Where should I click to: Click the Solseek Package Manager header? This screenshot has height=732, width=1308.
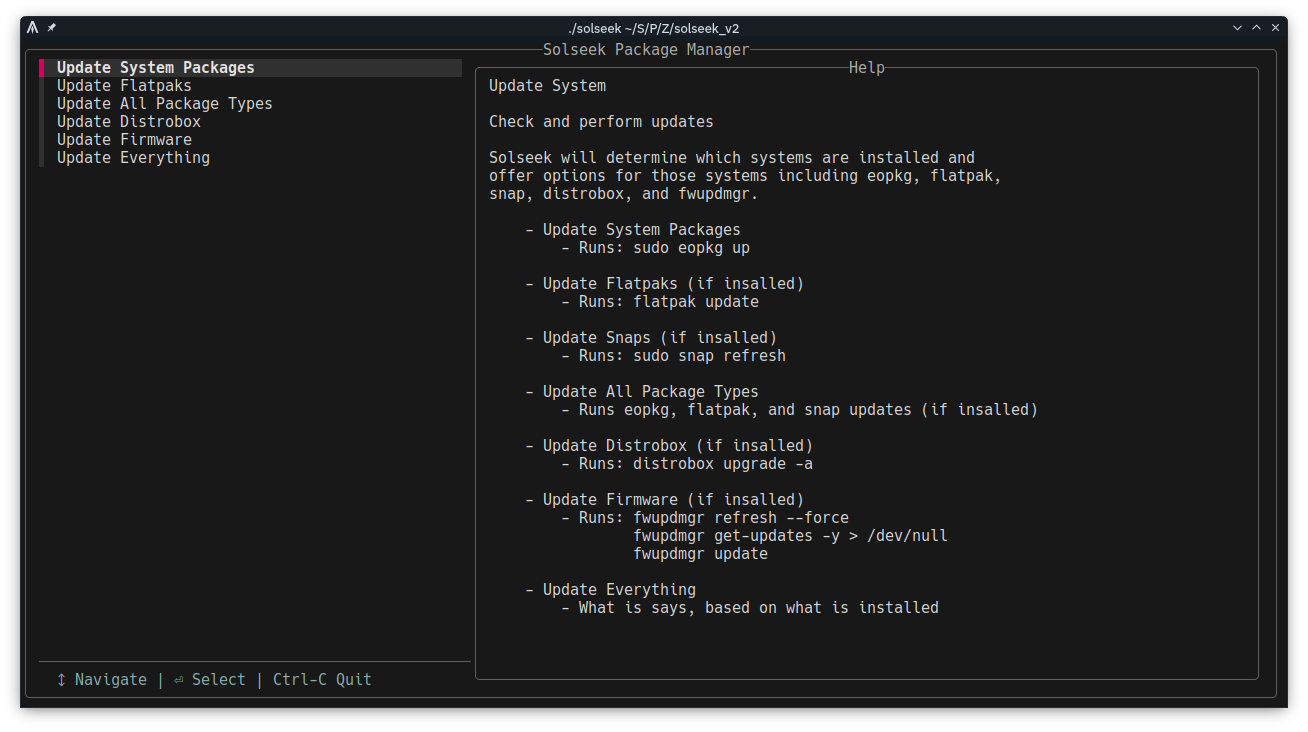pyautogui.click(x=646, y=50)
